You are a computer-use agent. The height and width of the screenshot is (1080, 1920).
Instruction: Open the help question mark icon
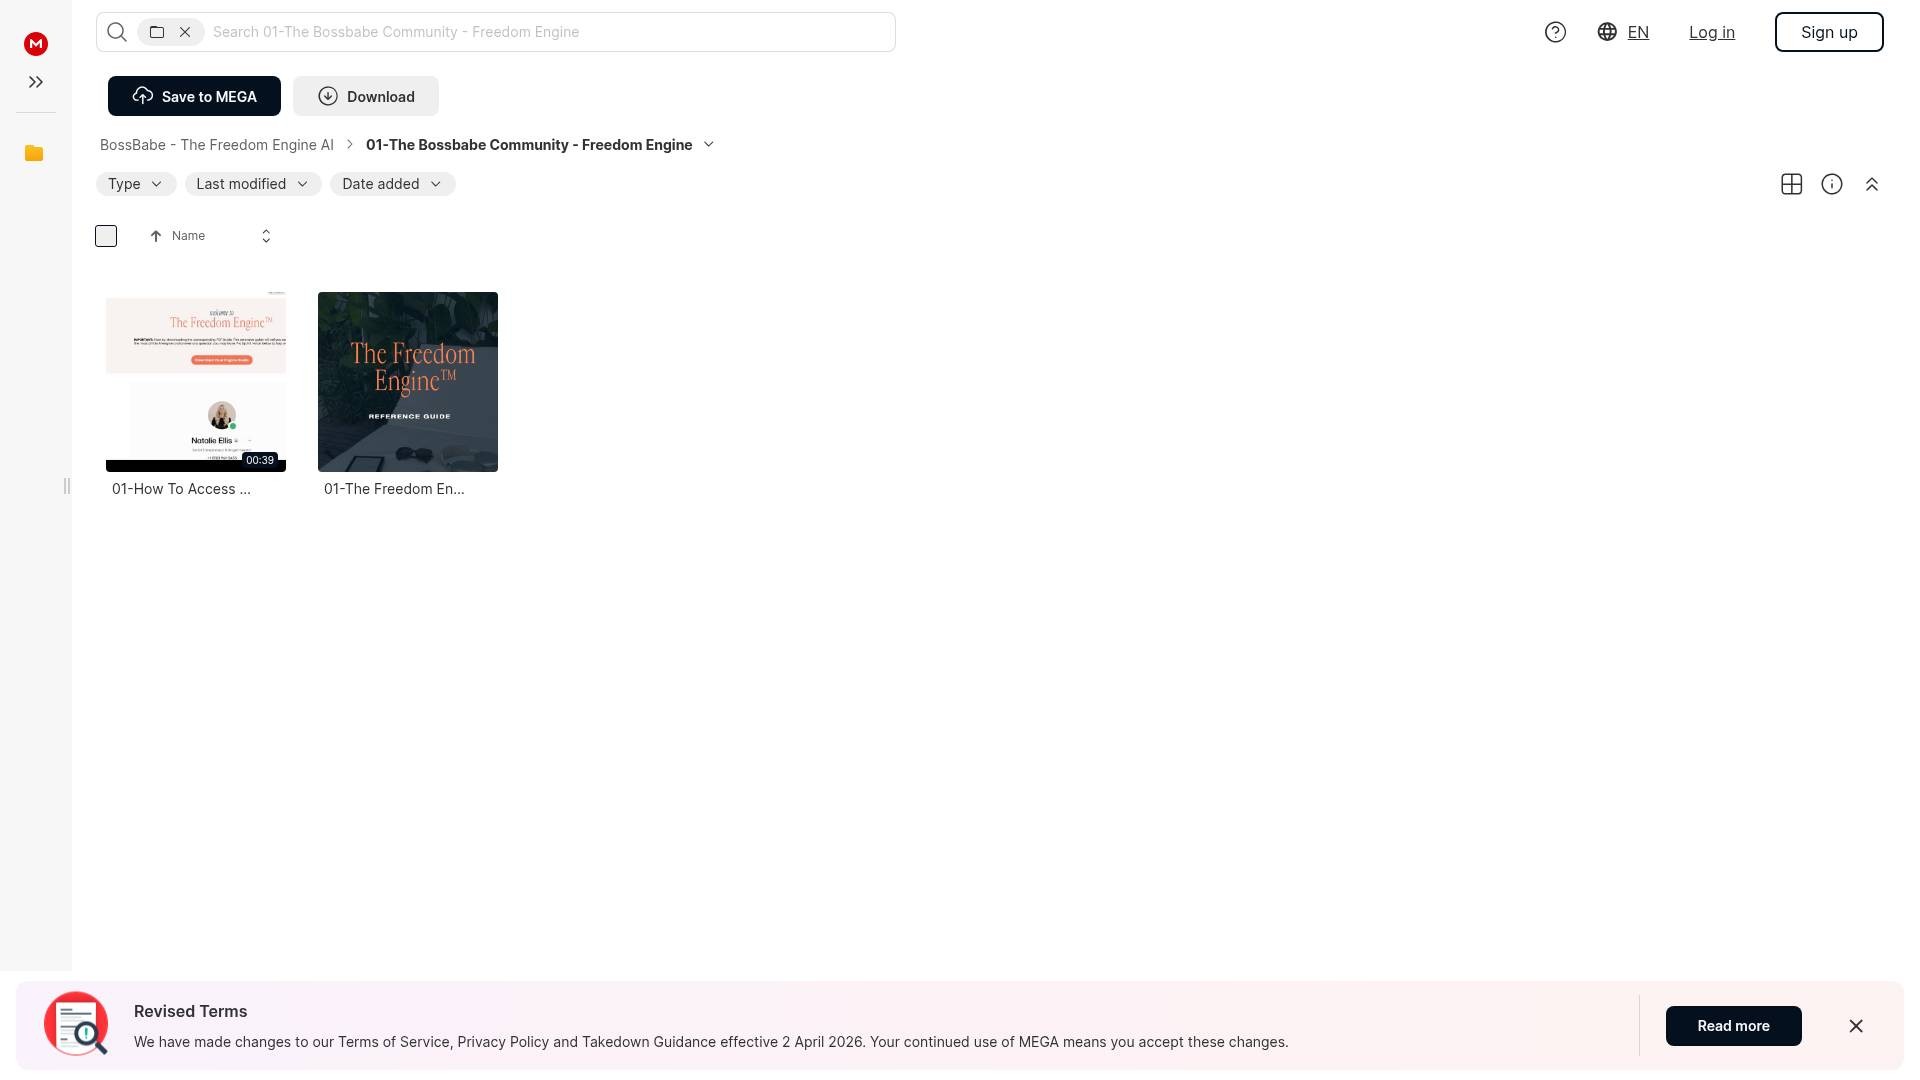[1555, 32]
